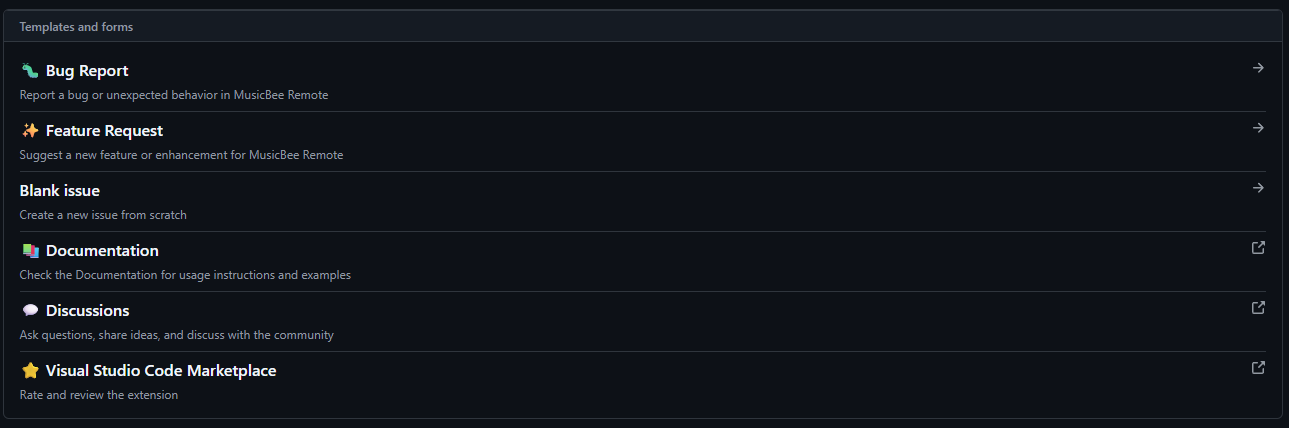The image size is (1289, 428).
Task: Click the speech bubble Discussions icon
Action: pos(30,311)
